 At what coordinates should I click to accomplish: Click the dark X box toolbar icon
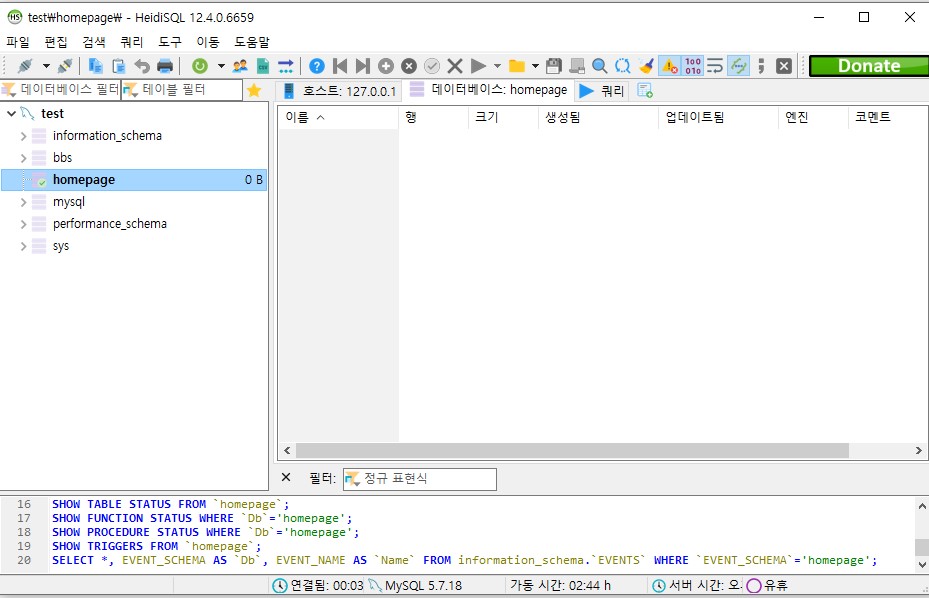(x=784, y=66)
